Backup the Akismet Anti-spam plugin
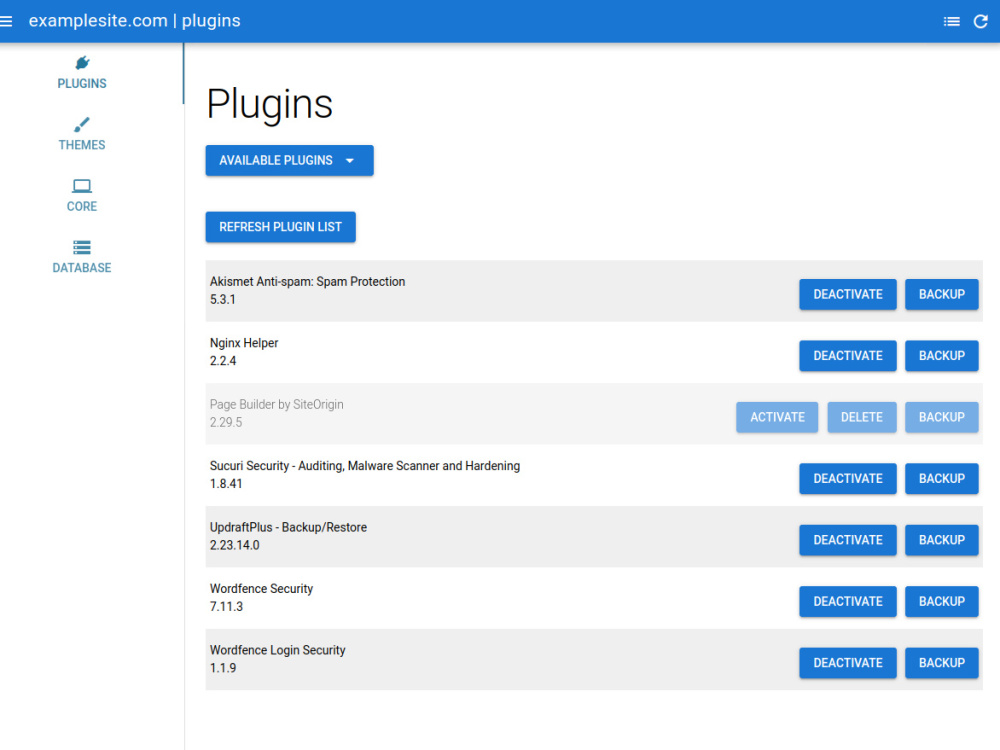This screenshot has width=1000, height=750. (941, 295)
